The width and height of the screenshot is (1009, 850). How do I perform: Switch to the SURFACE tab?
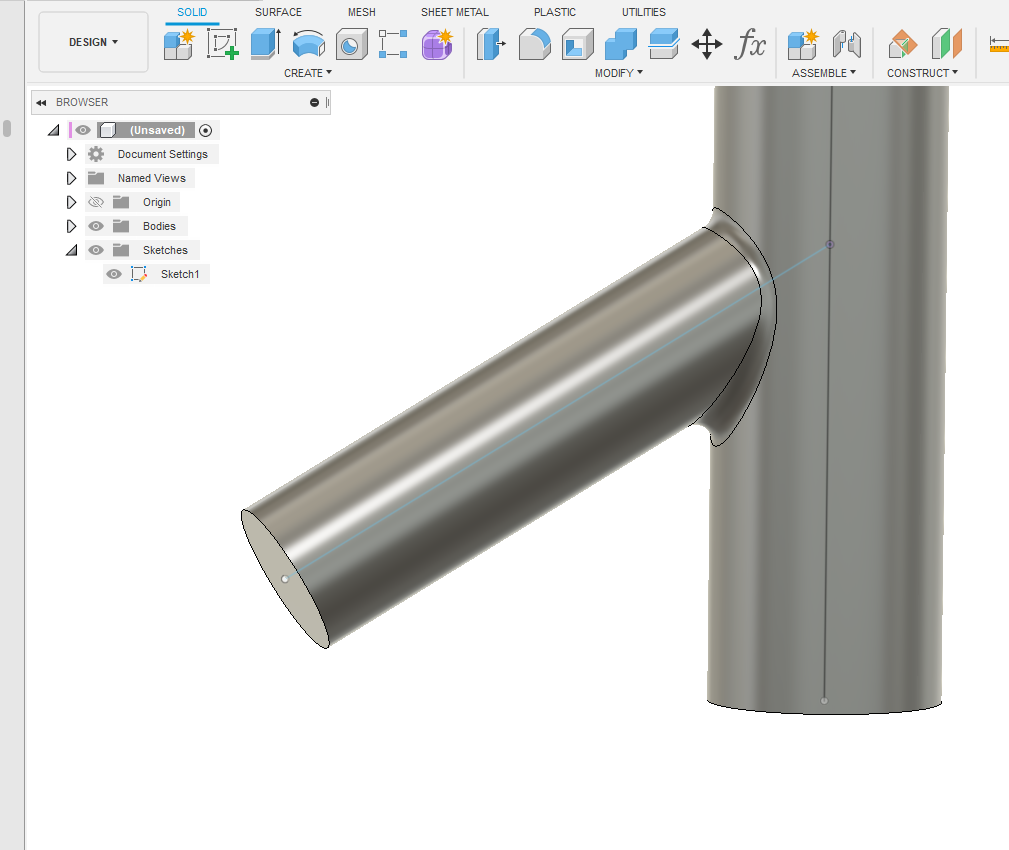(x=277, y=12)
